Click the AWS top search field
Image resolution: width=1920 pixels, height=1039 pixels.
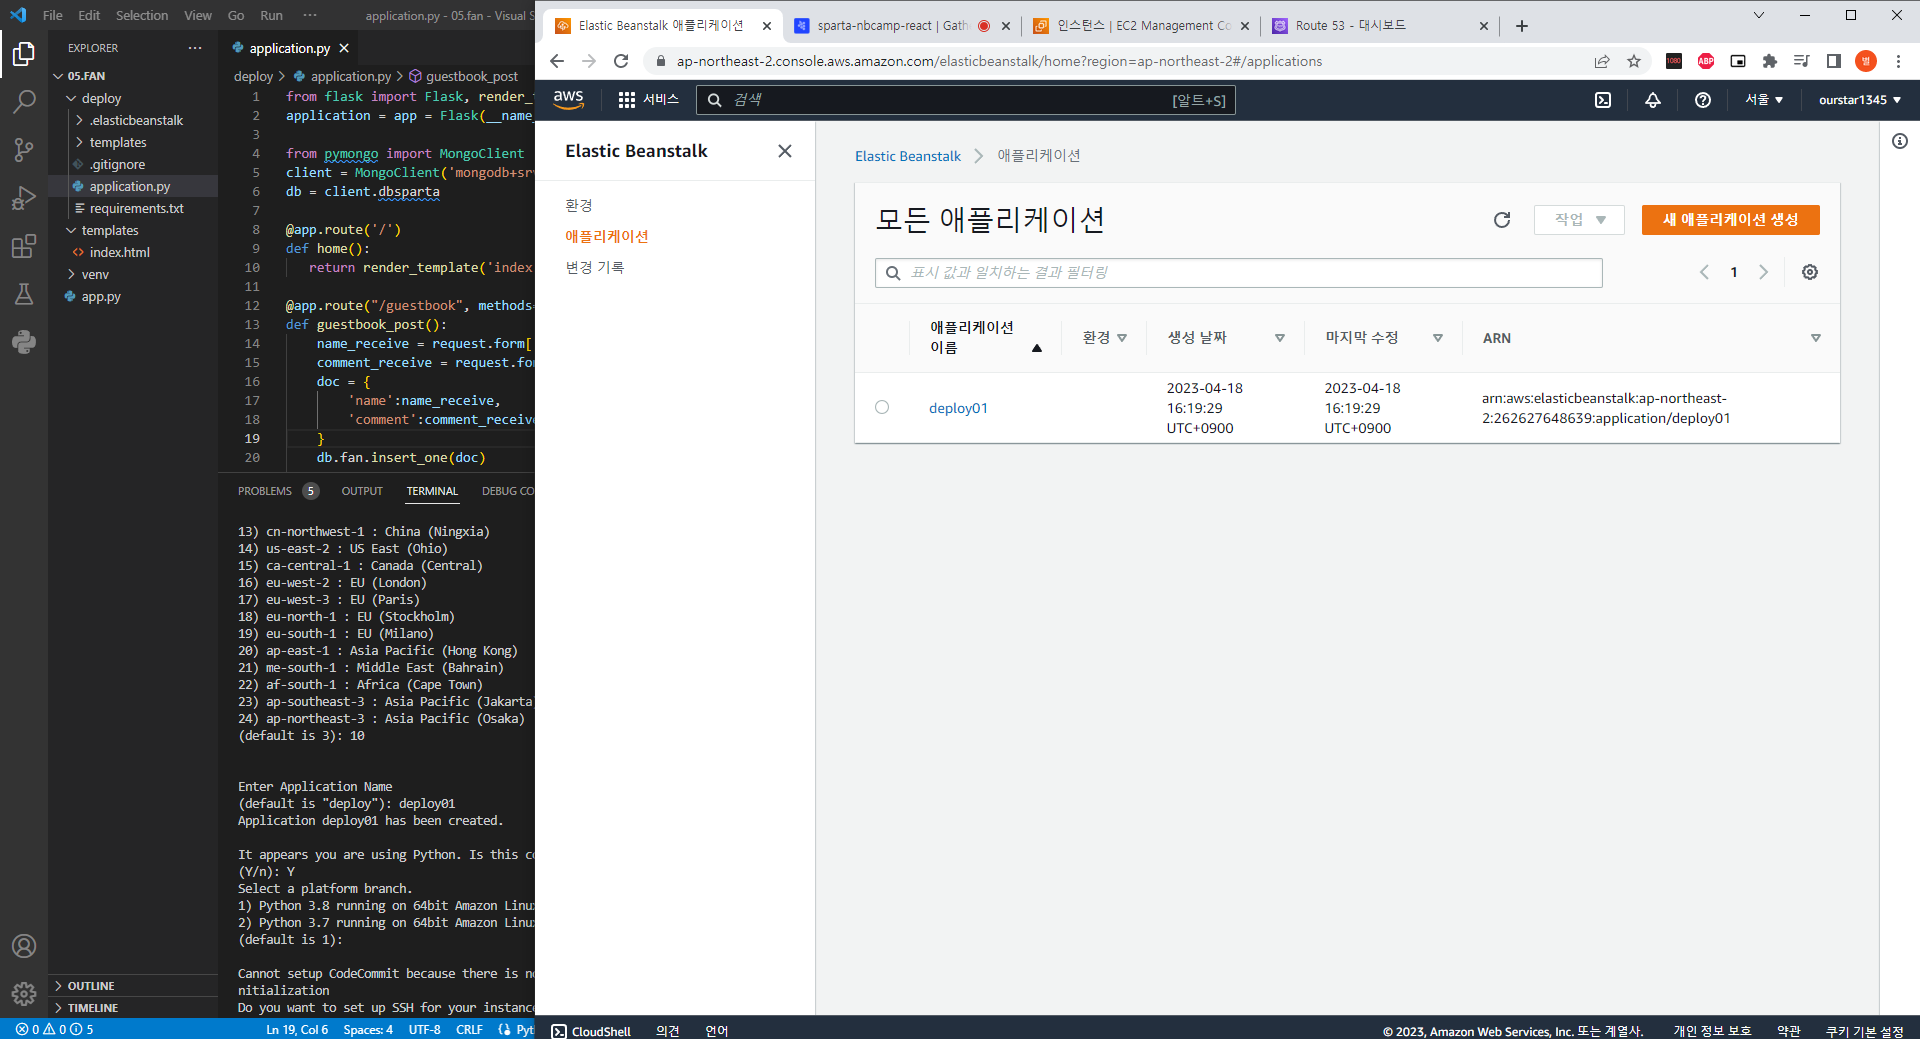click(965, 100)
